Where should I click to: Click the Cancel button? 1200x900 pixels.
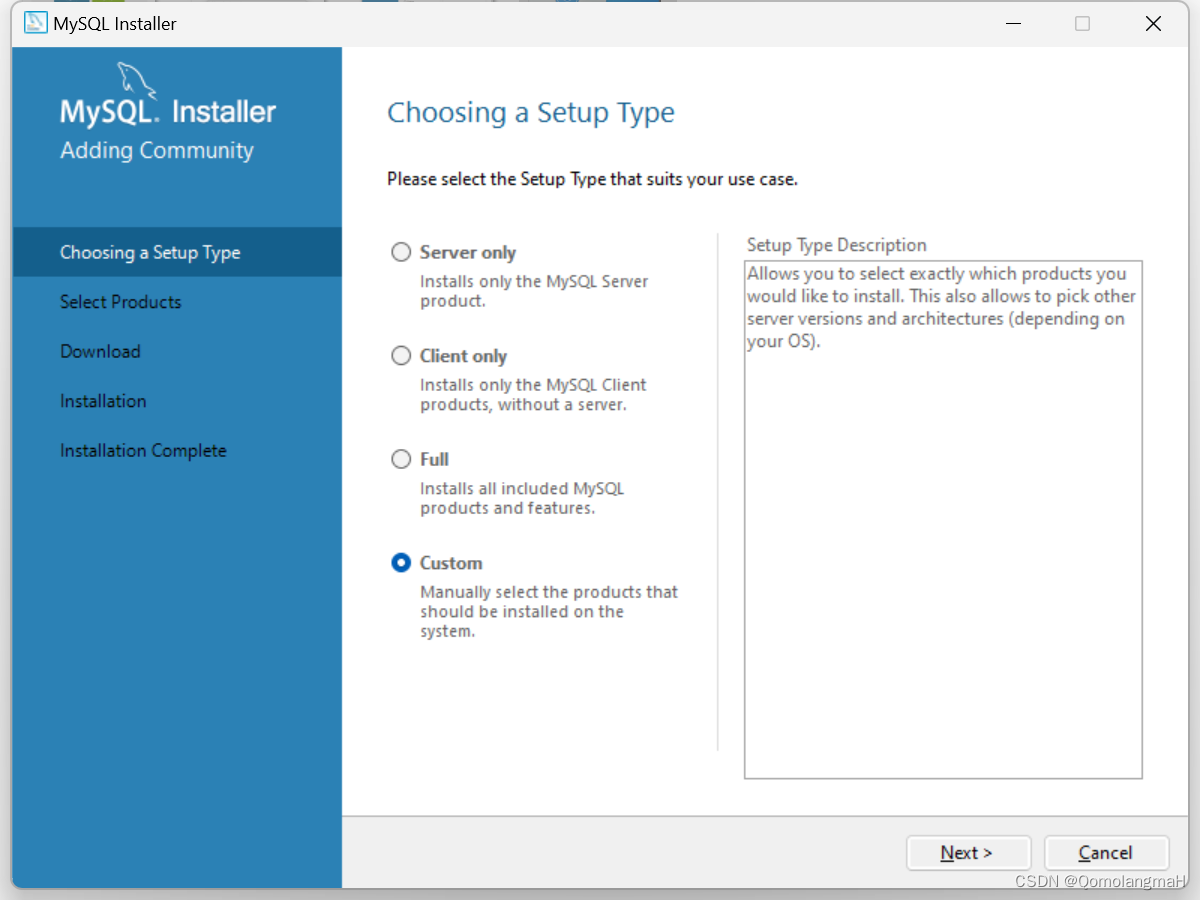[1106, 853]
